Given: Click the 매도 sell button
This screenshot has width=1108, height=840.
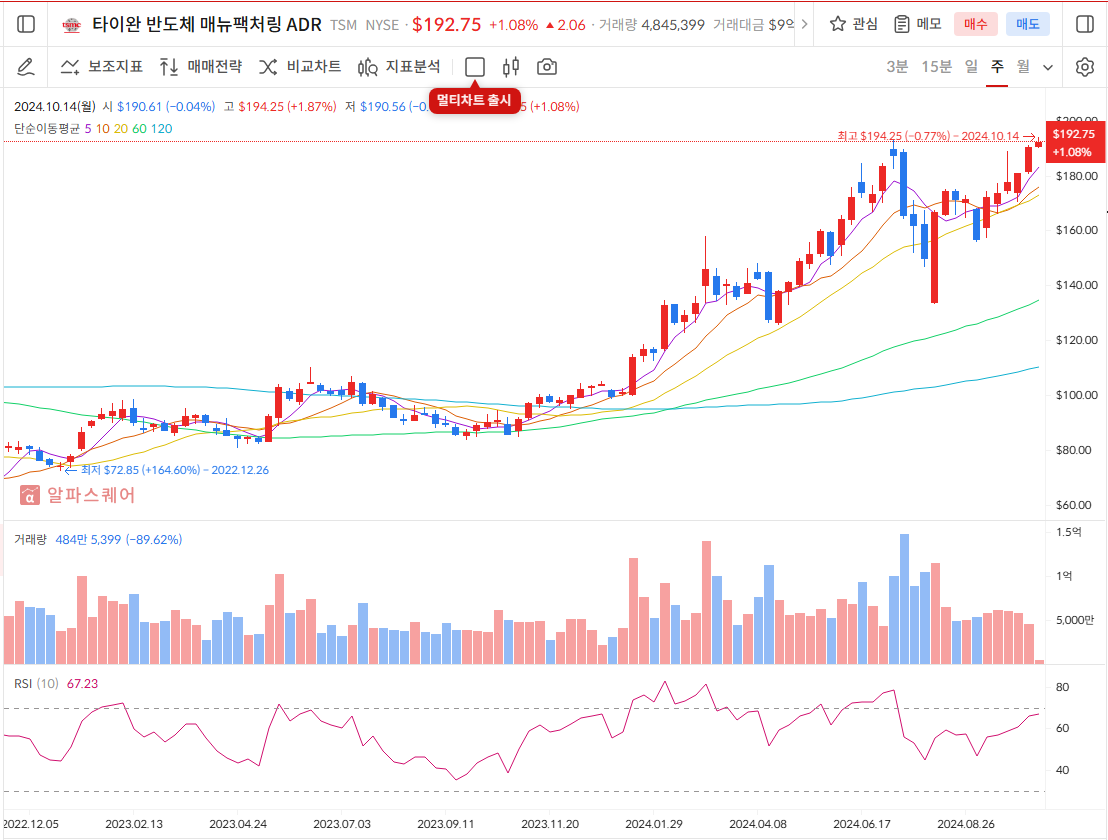Looking at the screenshot, I should click(x=1027, y=24).
